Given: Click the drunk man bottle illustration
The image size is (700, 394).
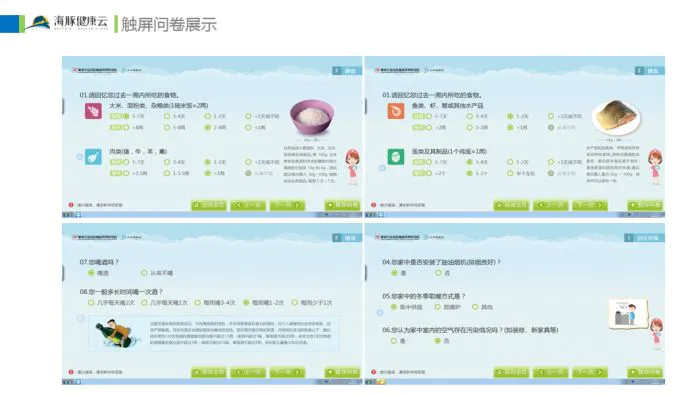Looking at the screenshot, I should 115,334.
